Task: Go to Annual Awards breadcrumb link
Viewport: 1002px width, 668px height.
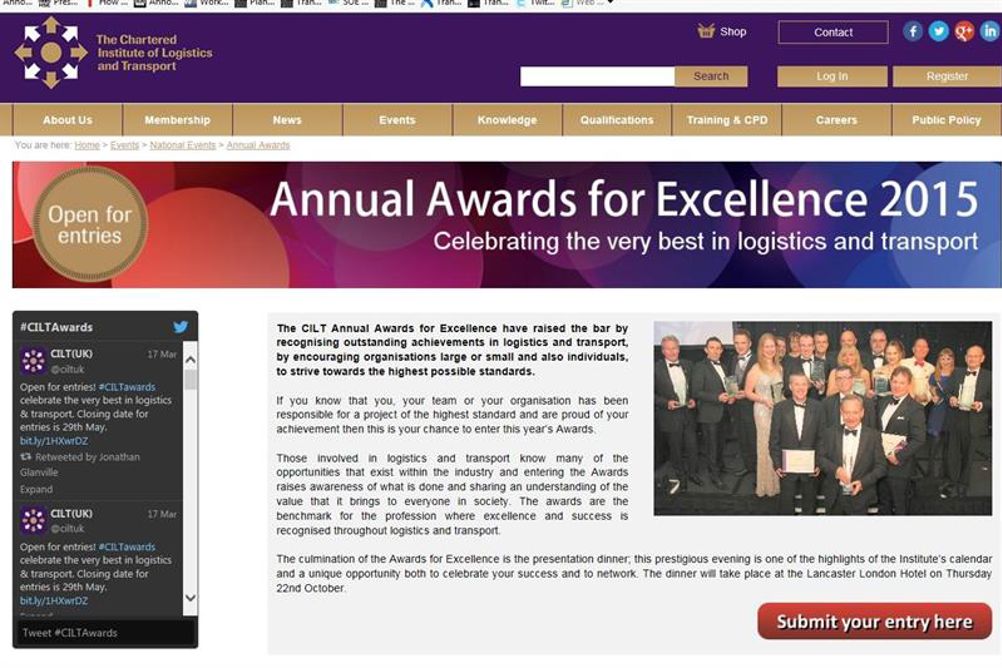Action: pyautogui.click(x=258, y=145)
